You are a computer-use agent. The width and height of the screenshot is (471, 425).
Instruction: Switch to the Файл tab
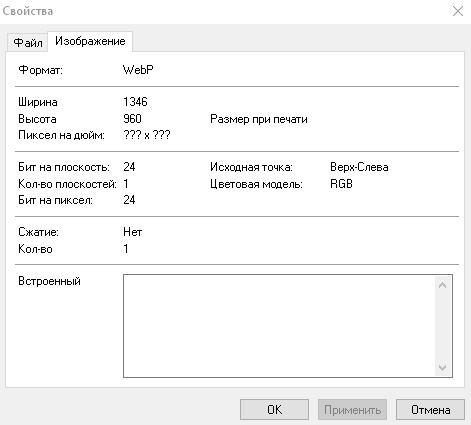[x=28, y=42]
